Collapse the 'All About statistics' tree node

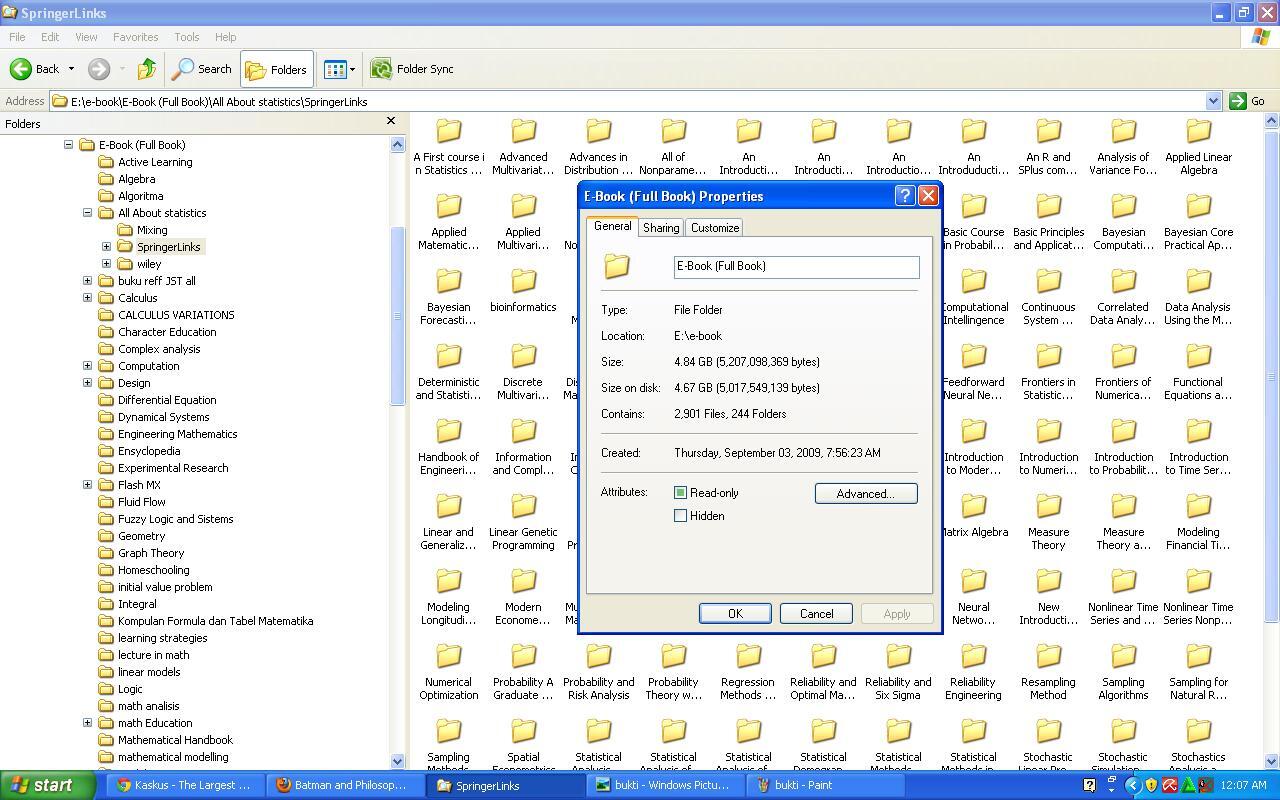coord(87,213)
